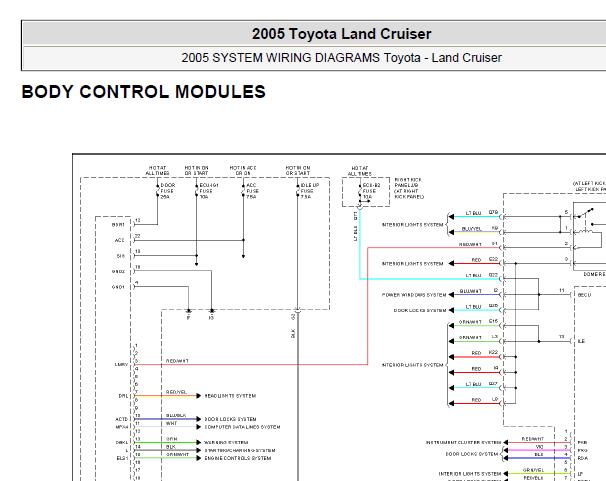This screenshot has height=481, width=606.
Task: Select the ILE terminal label
Action: (x=581, y=341)
